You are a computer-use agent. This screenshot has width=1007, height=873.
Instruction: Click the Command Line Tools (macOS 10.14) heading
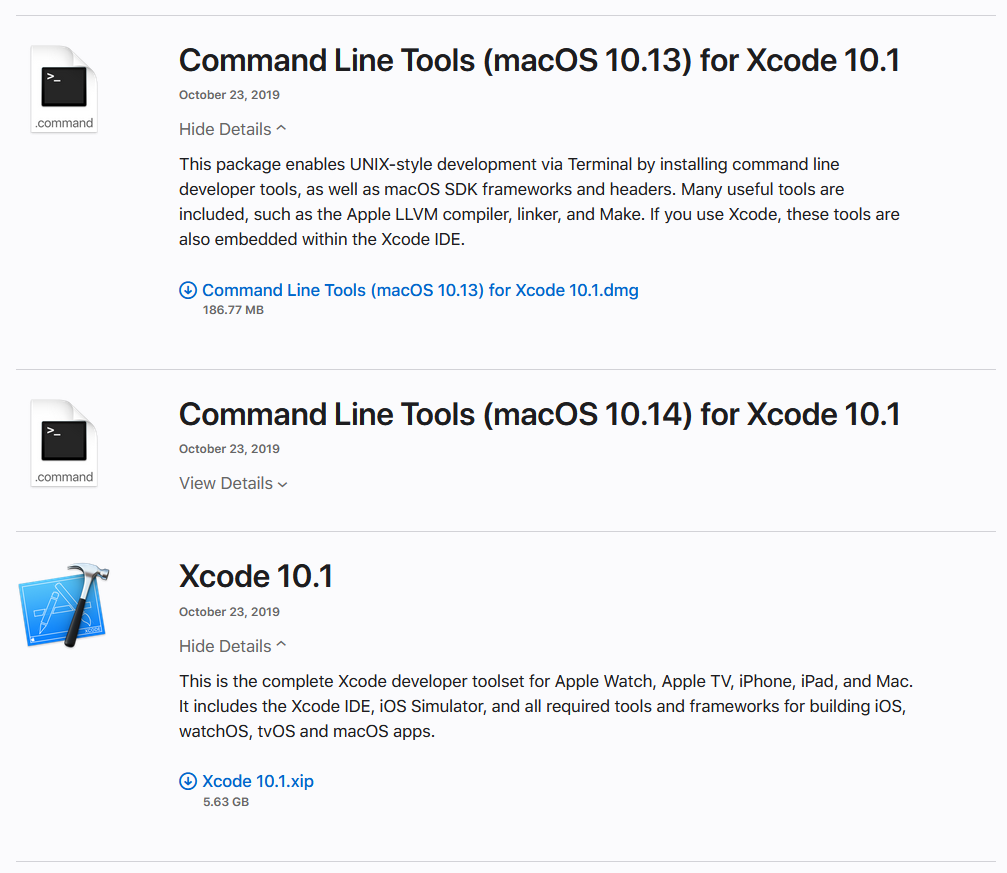coord(538,414)
